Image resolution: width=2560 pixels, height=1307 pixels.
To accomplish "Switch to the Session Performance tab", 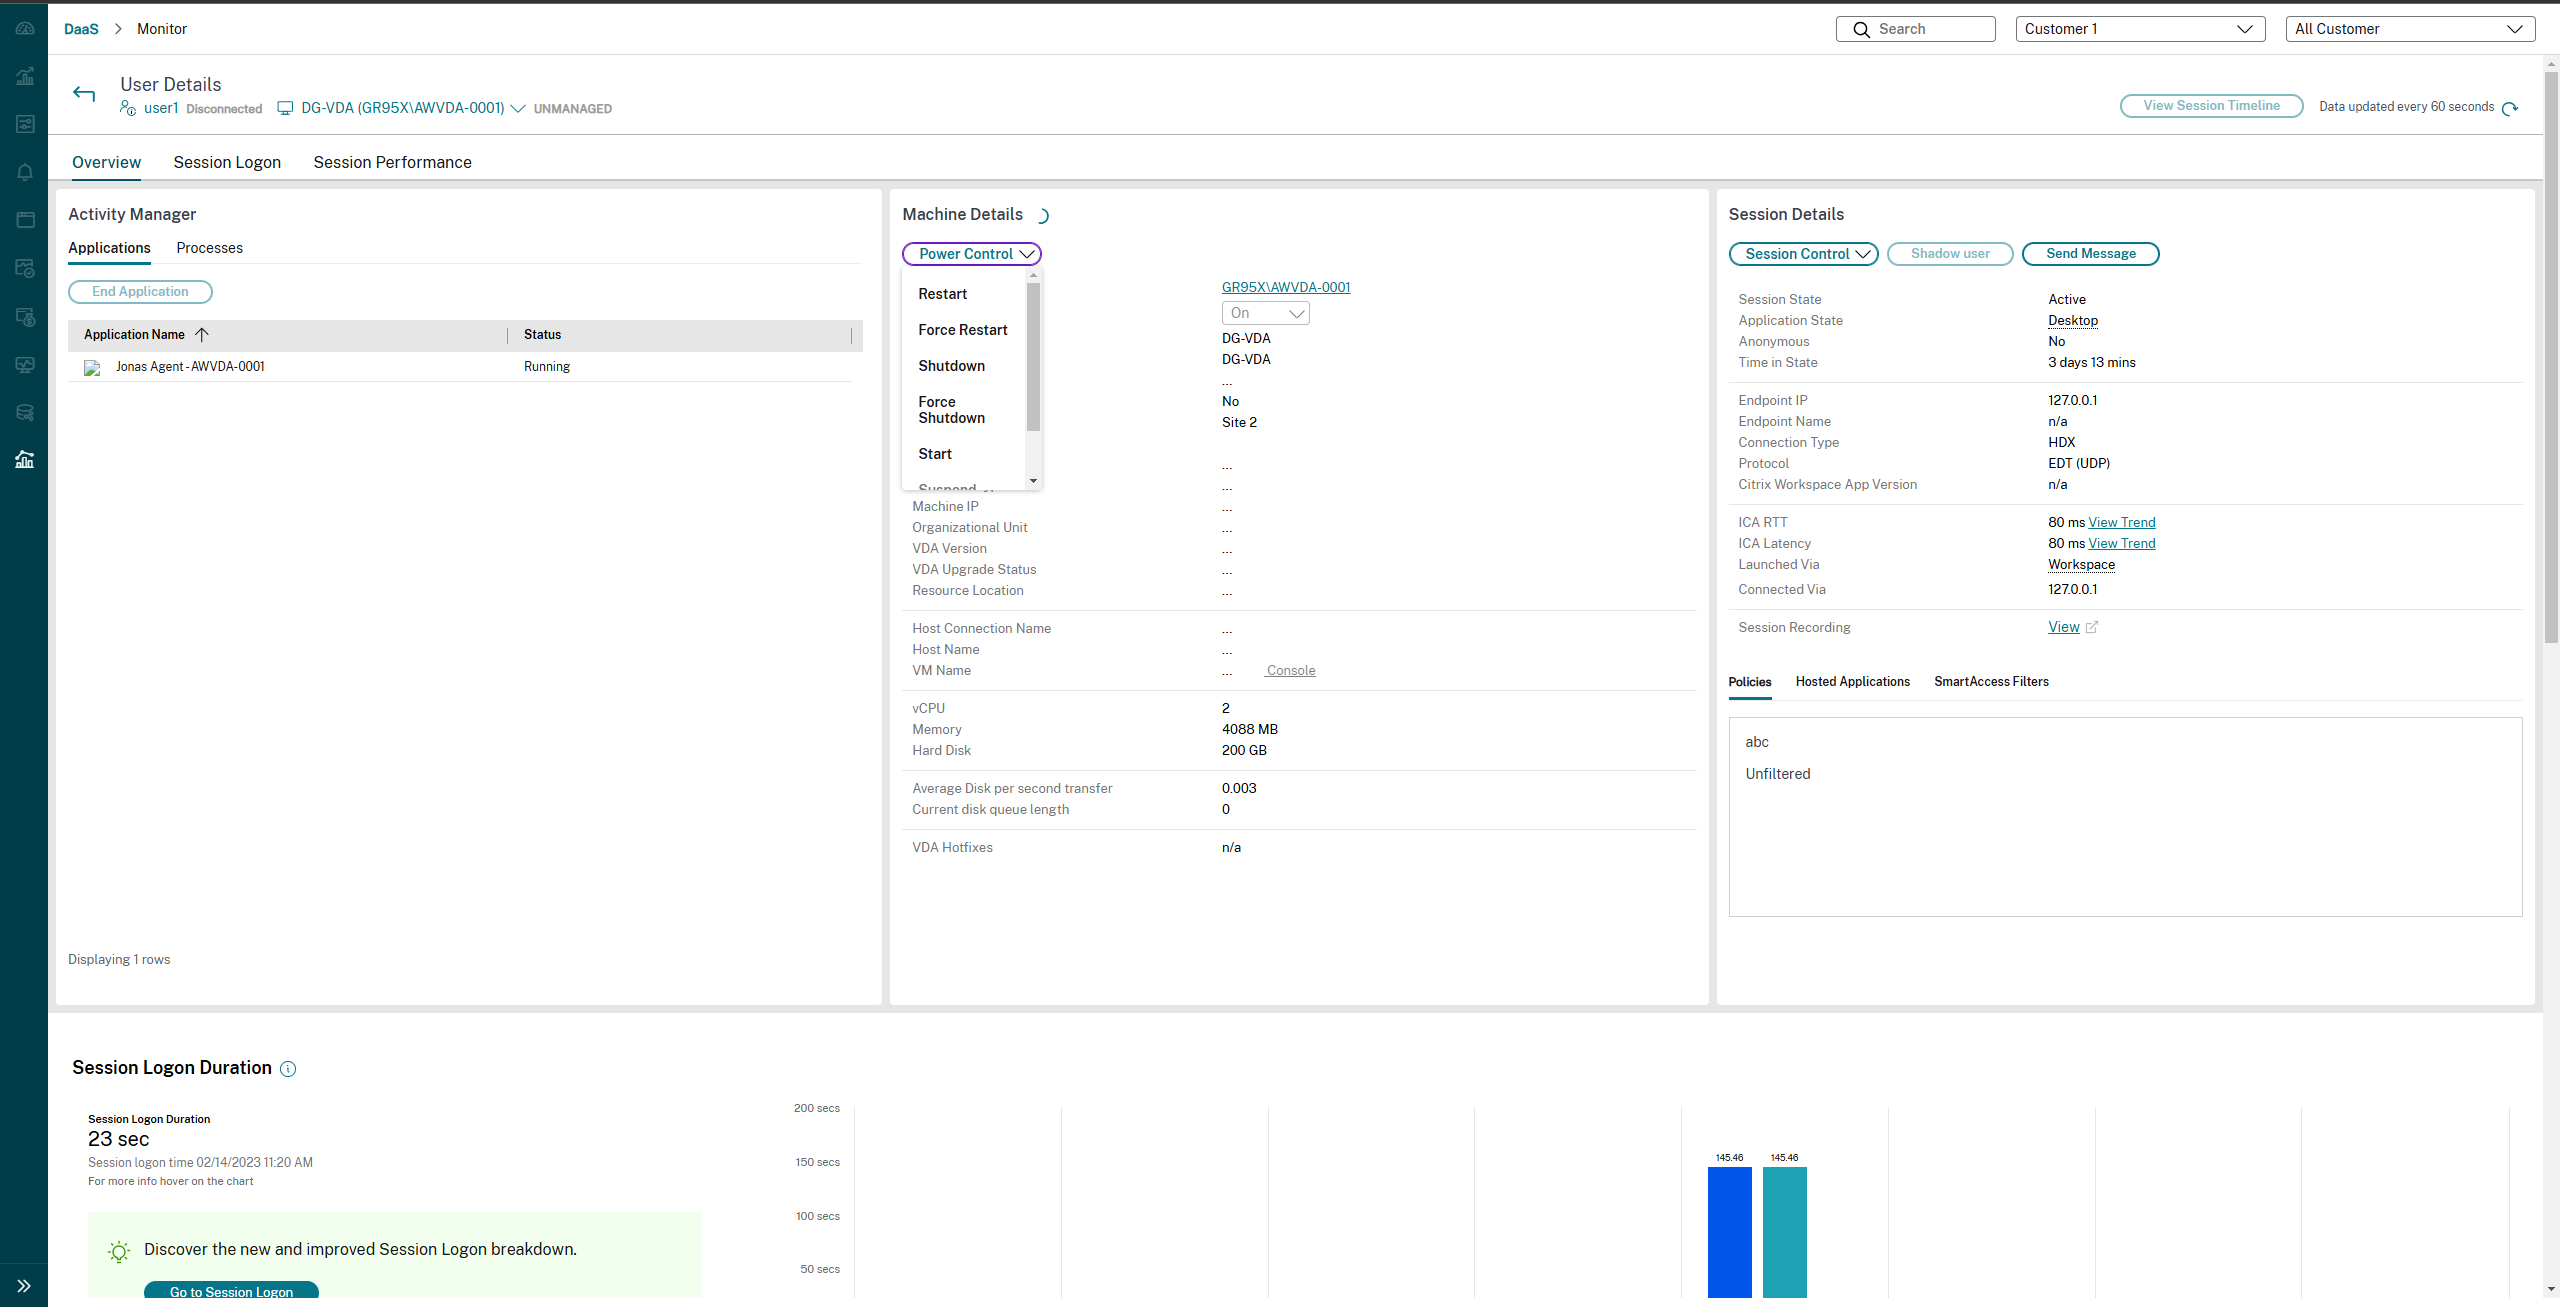I will pyautogui.click(x=392, y=162).
